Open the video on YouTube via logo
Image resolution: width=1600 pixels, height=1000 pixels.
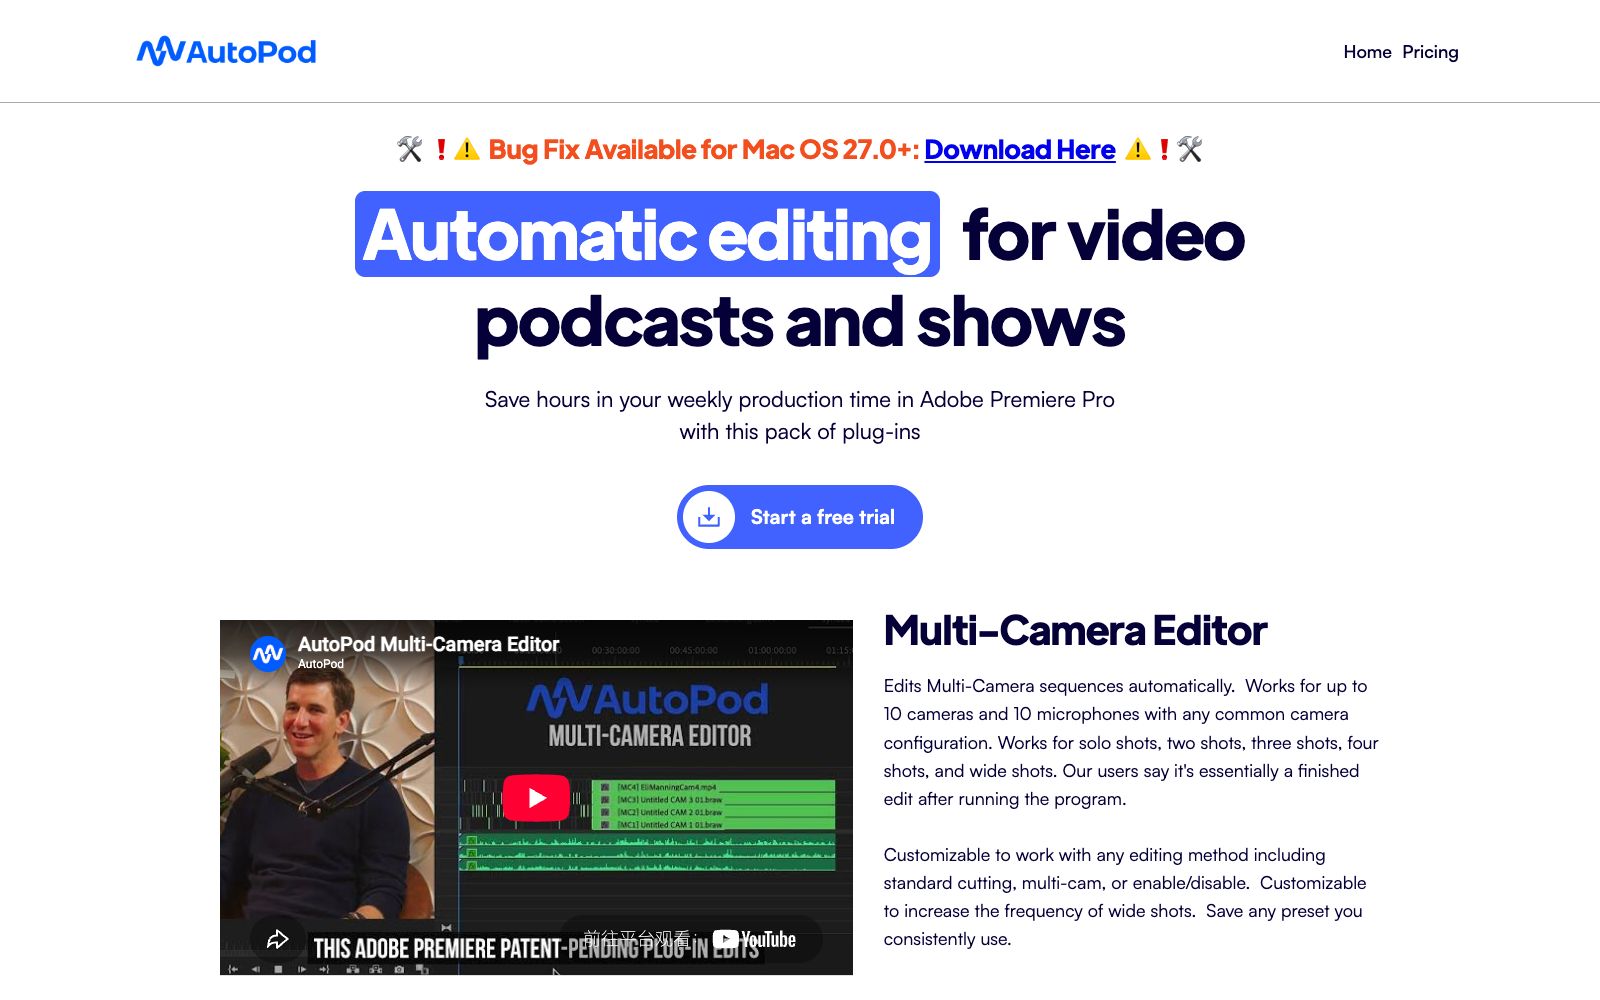point(754,939)
